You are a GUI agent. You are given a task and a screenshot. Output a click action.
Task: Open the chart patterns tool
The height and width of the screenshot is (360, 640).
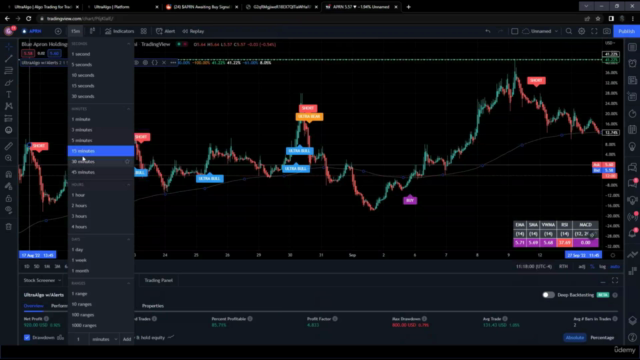[x=9, y=106]
